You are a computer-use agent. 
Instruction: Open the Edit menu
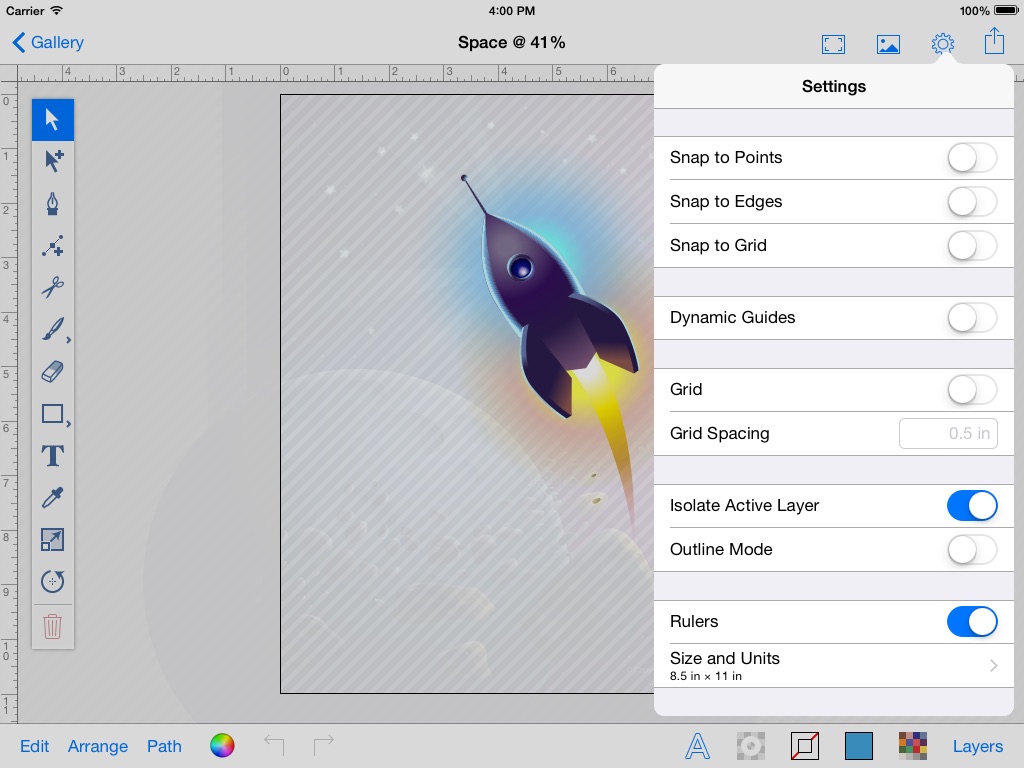point(35,746)
